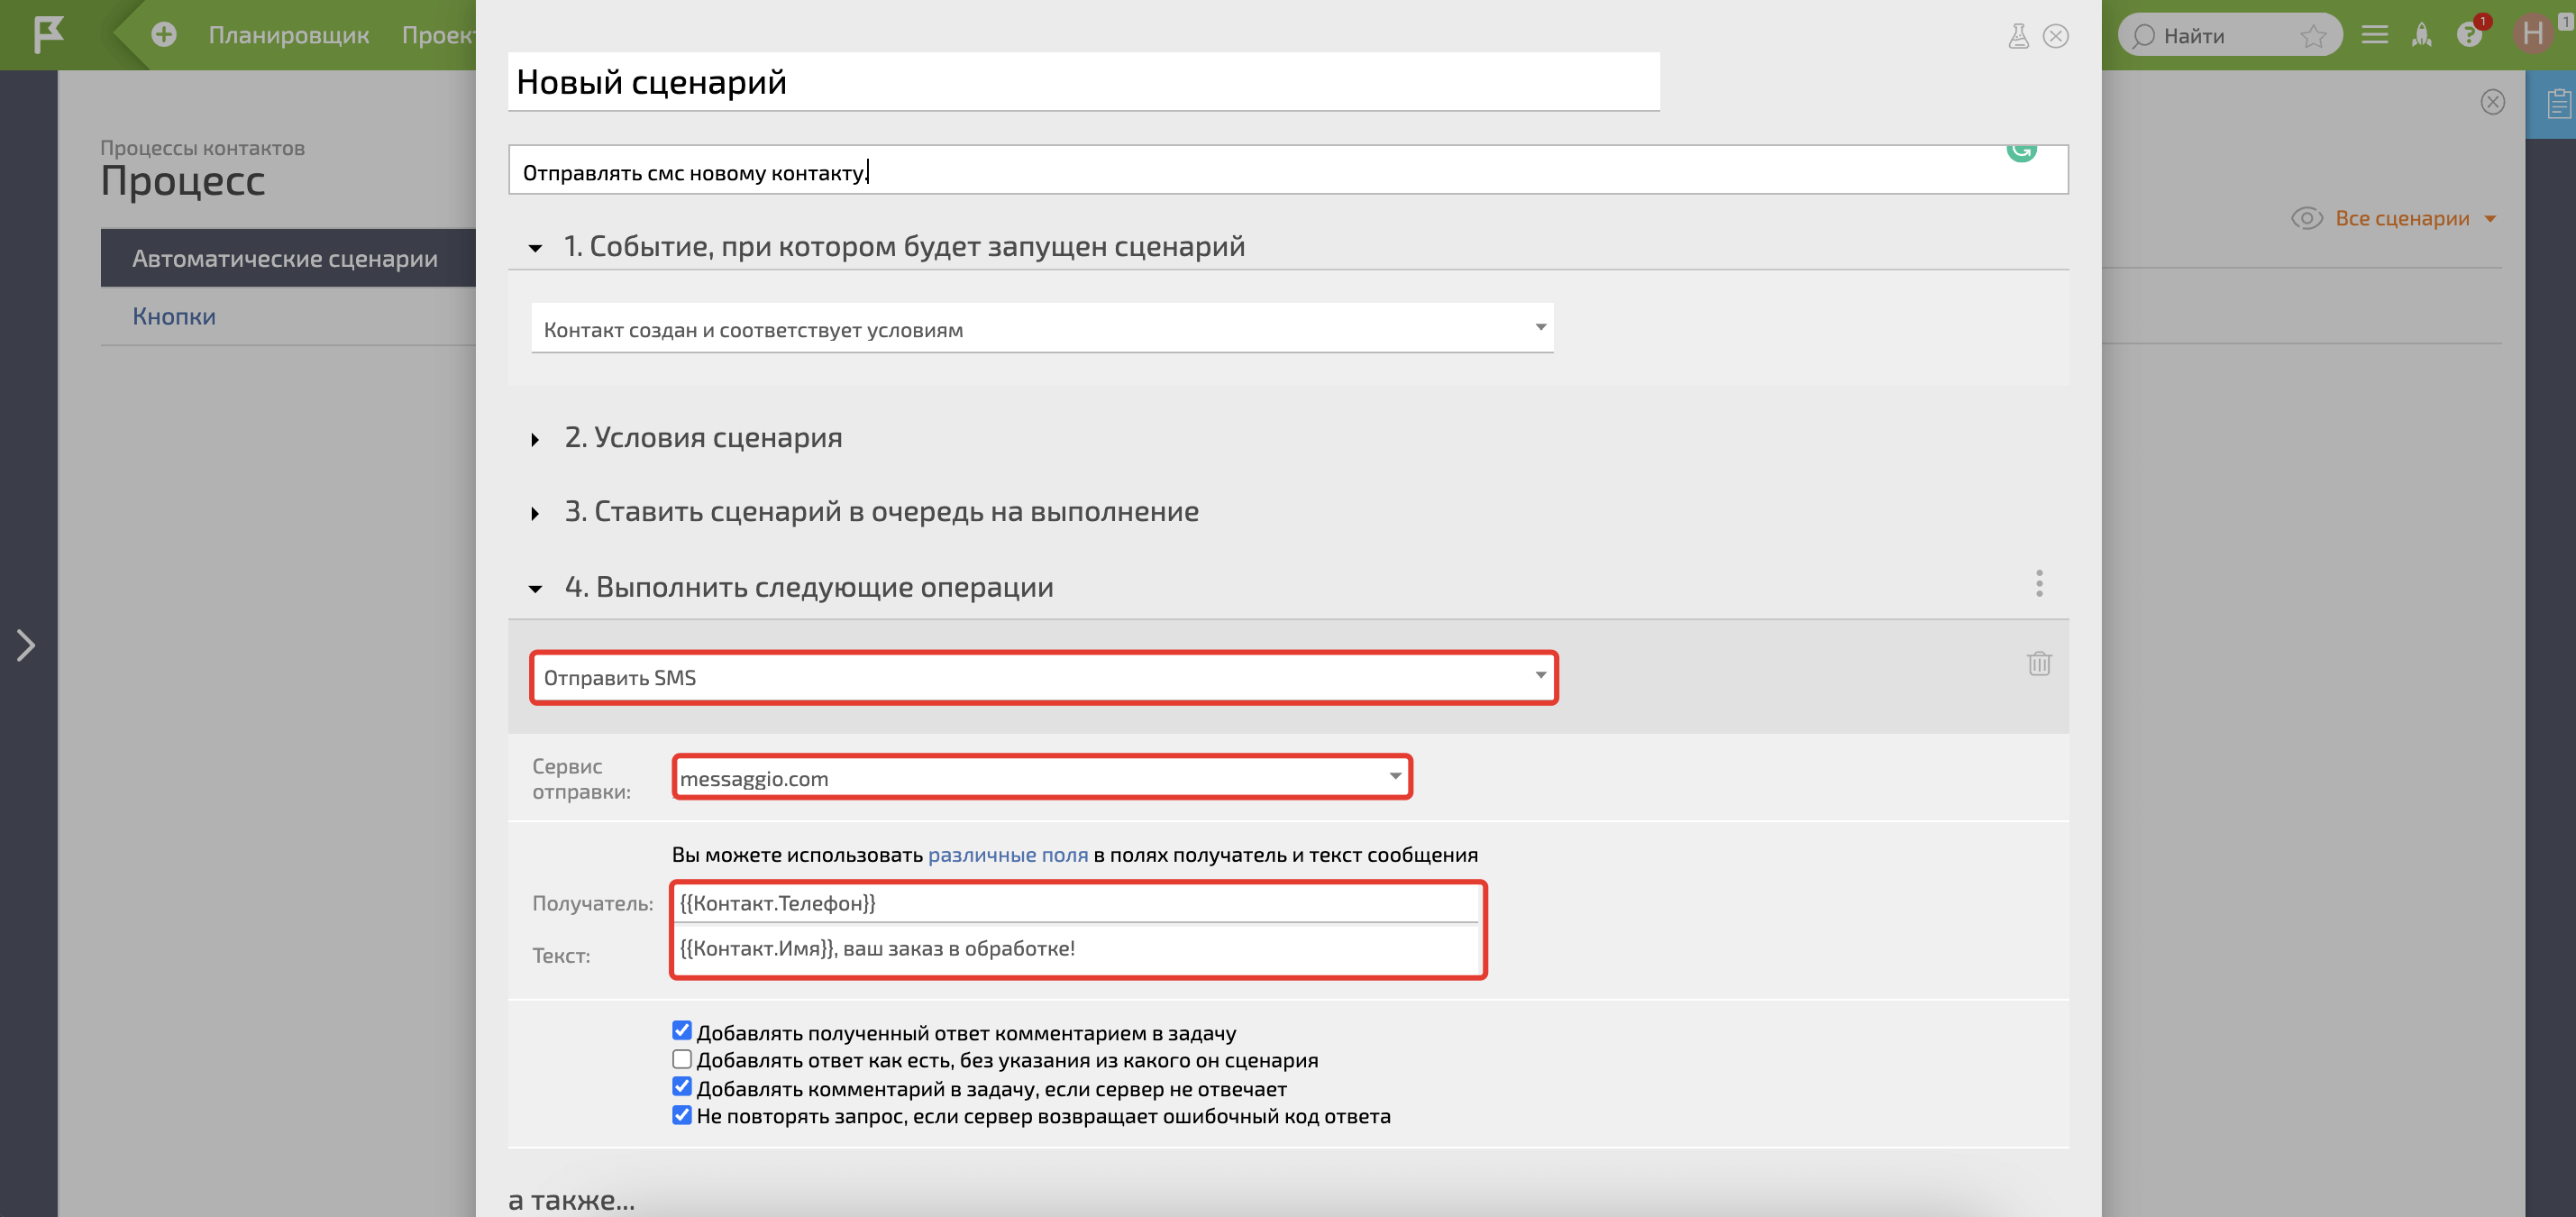
Task: Toggle Добавлять полученный ответ комментарием checkbox
Action: 682,1030
